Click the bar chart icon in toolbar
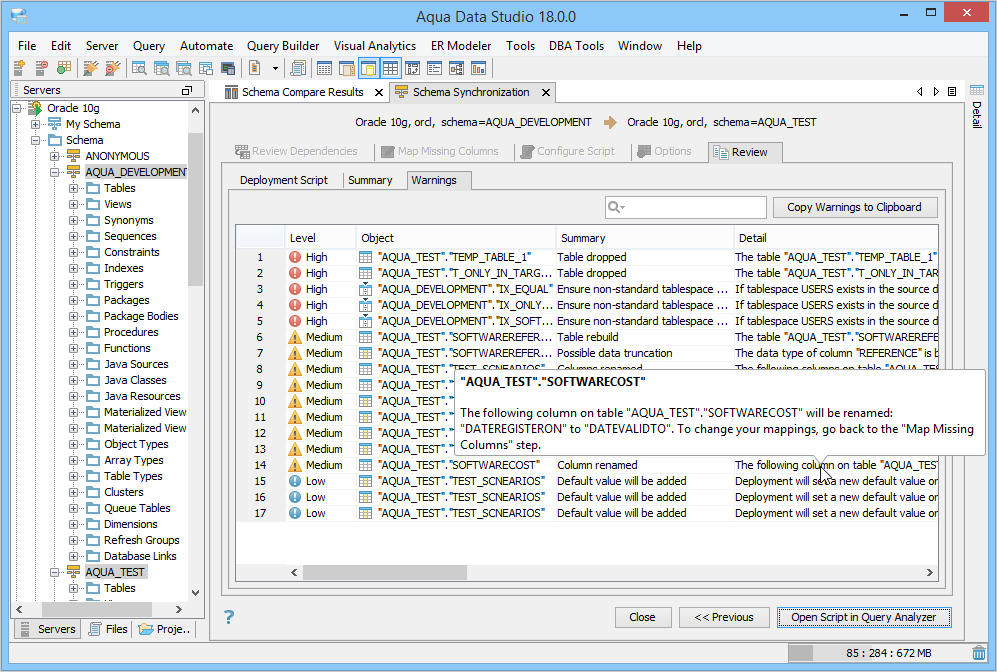The height and width of the screenshot is (672, 997). (x=479, y=68)
